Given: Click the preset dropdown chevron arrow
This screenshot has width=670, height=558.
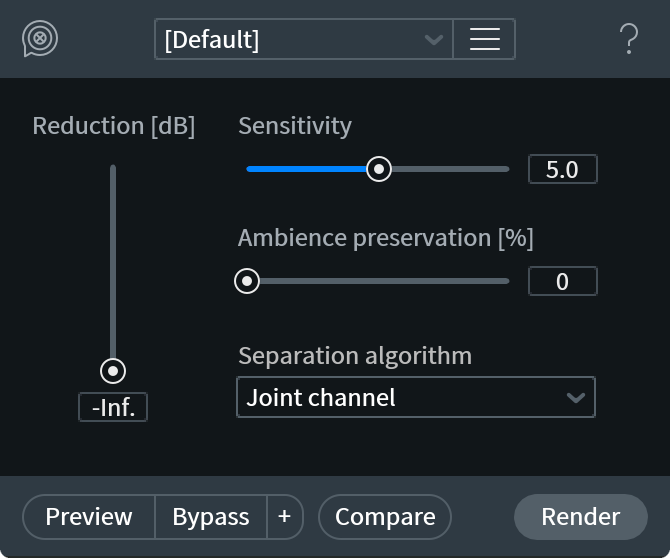Looking at the screenshot, I should 434,40.
